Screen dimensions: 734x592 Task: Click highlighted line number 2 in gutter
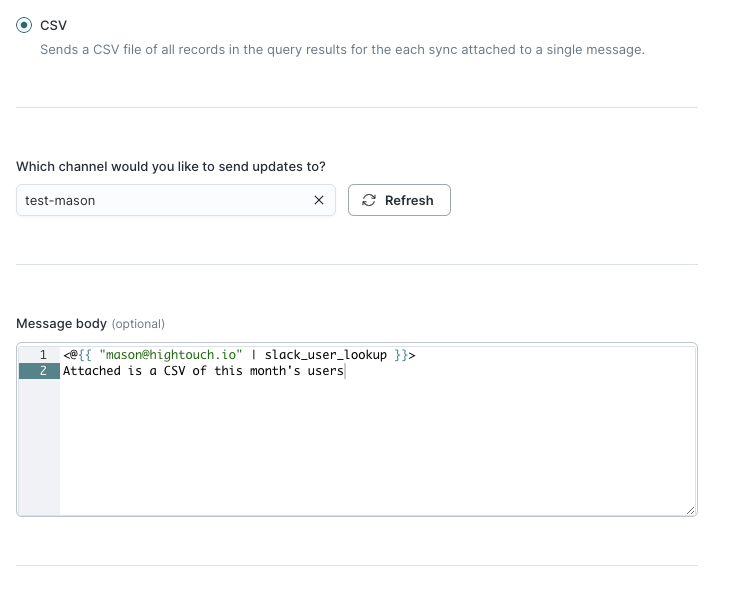[x=43, y=371]
